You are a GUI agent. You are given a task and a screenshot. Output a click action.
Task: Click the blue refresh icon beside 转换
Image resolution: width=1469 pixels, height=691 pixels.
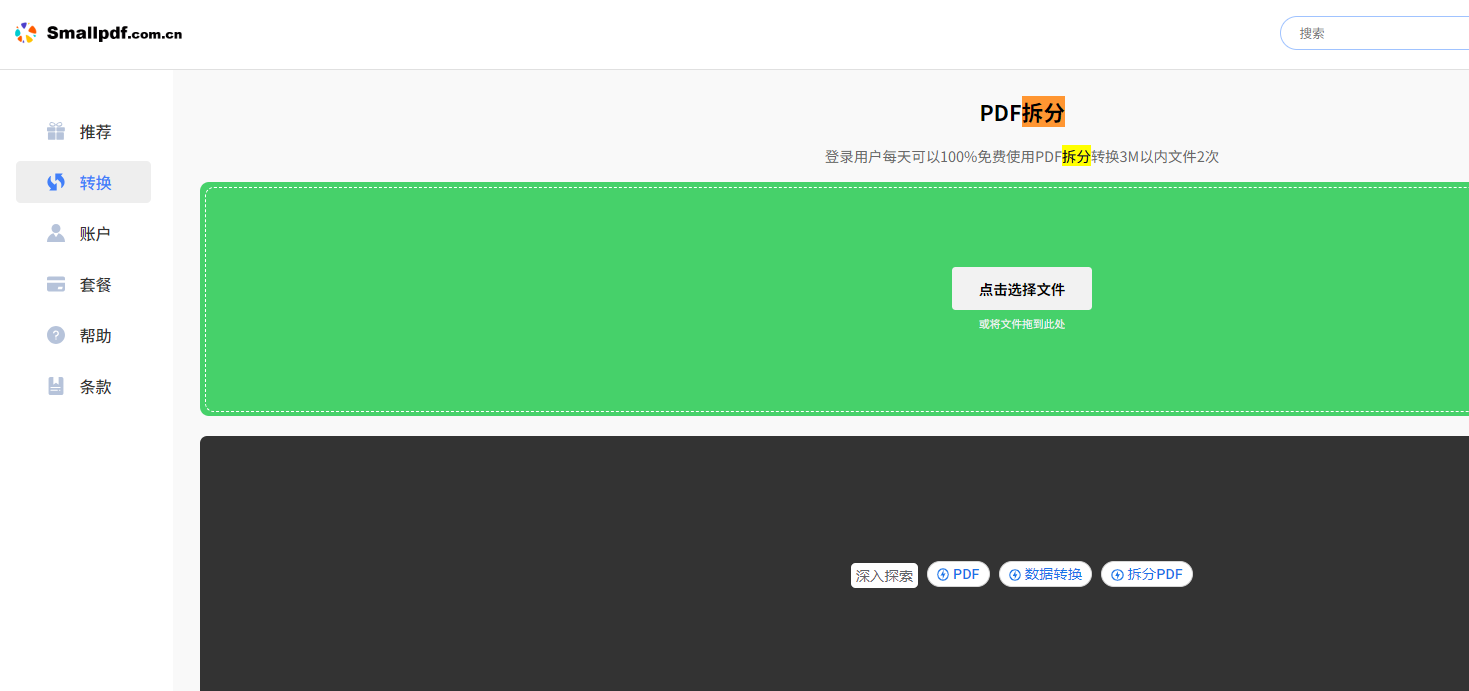(56, 182)
